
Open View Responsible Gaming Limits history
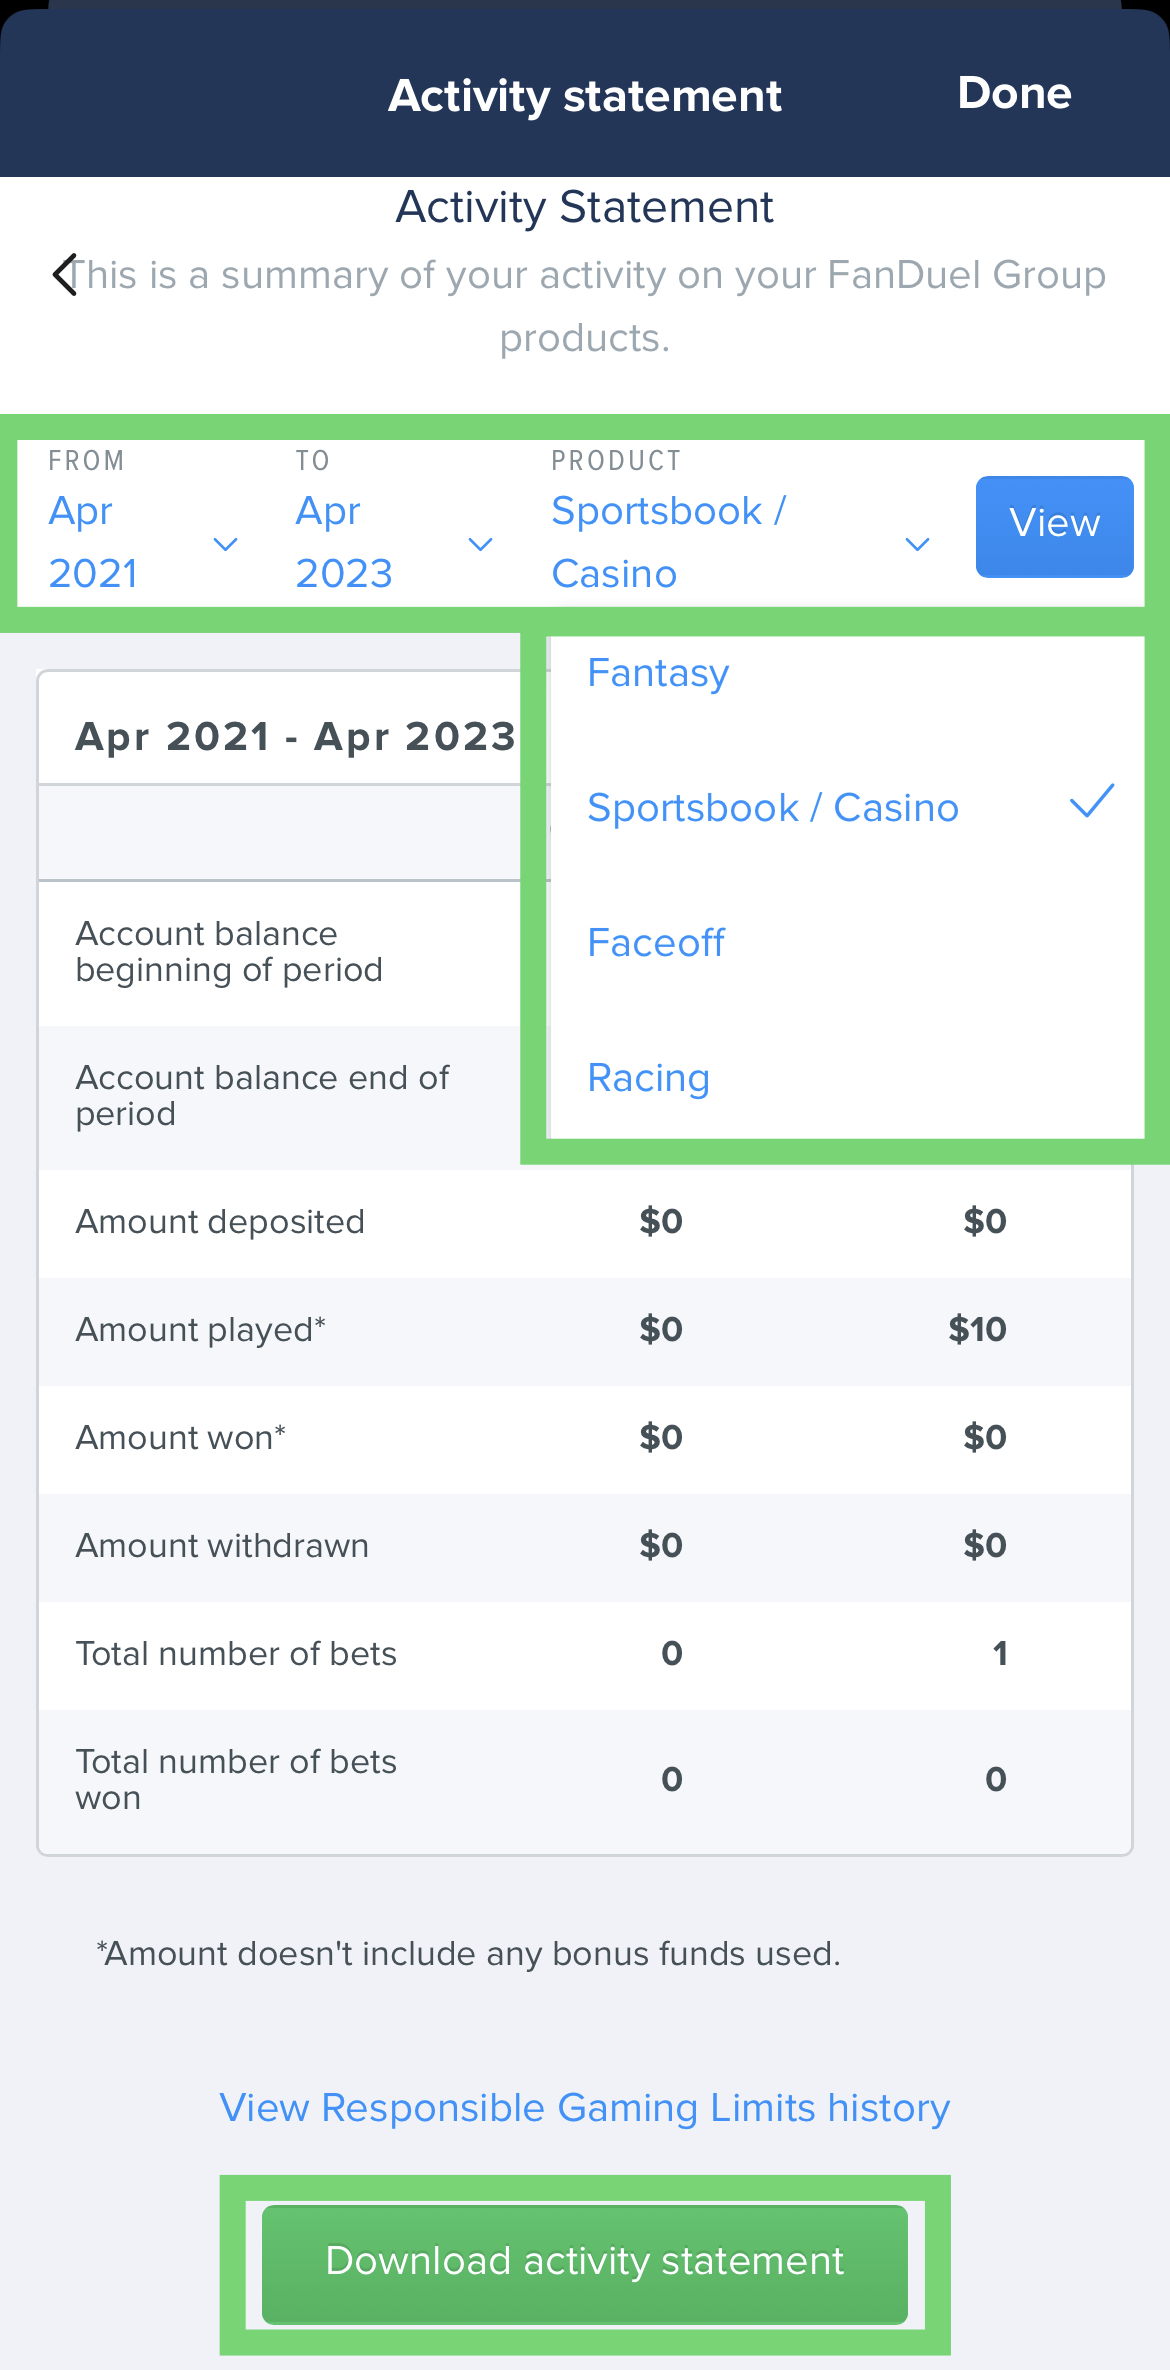585,2107
